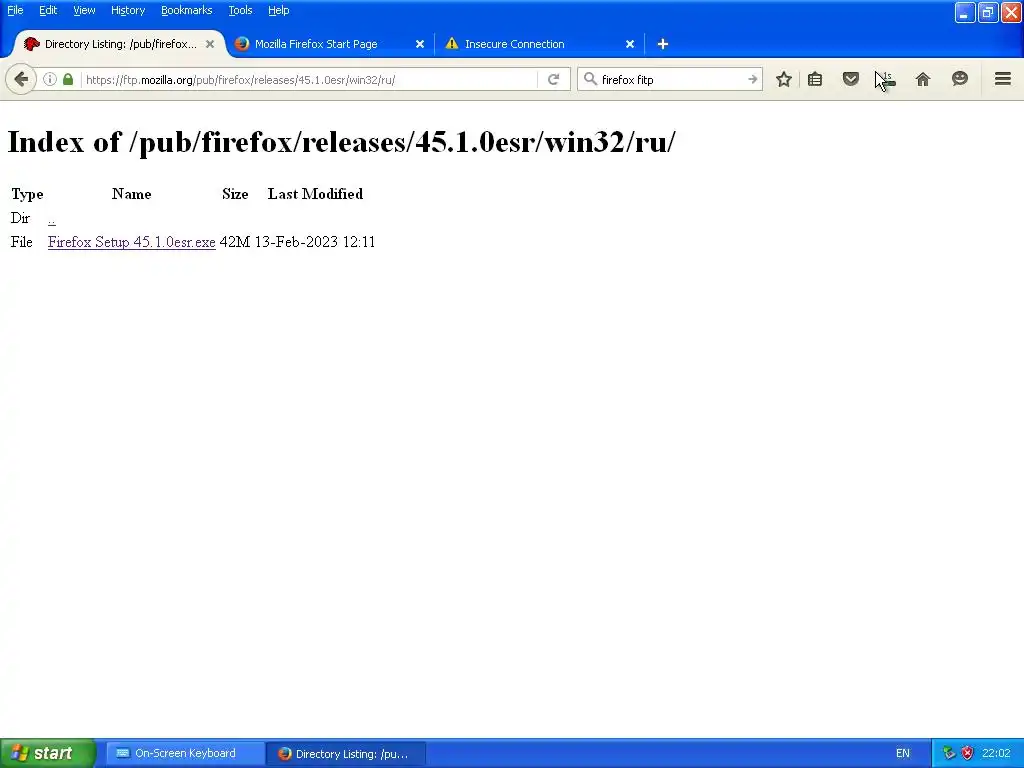The image size is (1024, 768).
Task: Open the Tools menu
Action: coord(240,10)
